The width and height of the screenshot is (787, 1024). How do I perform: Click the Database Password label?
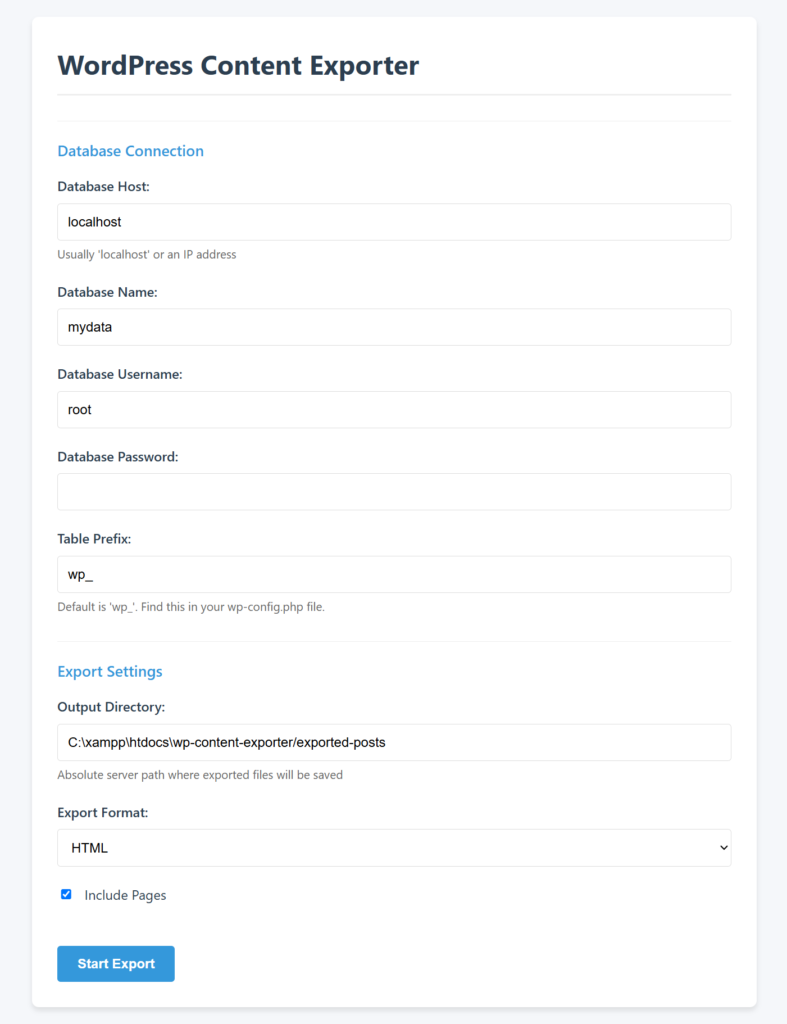(x=118, y=456)
